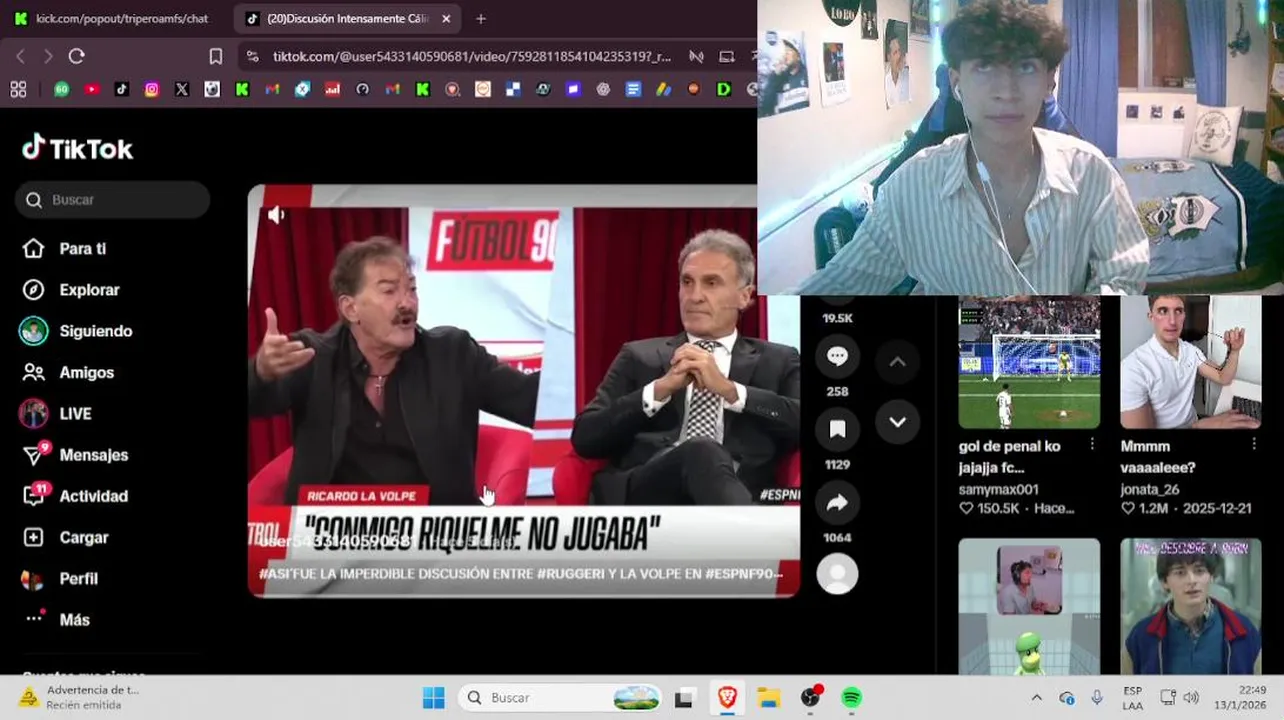Open Mensajes with unread badge
The width and height of the screenshot is (1284, 720).
(x=76, y=455)
